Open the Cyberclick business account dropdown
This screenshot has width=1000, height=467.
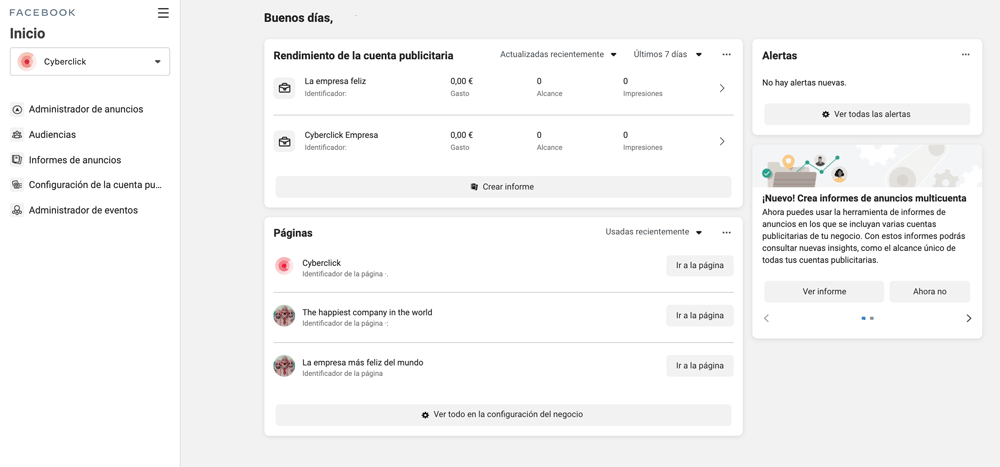click(90, 62)
